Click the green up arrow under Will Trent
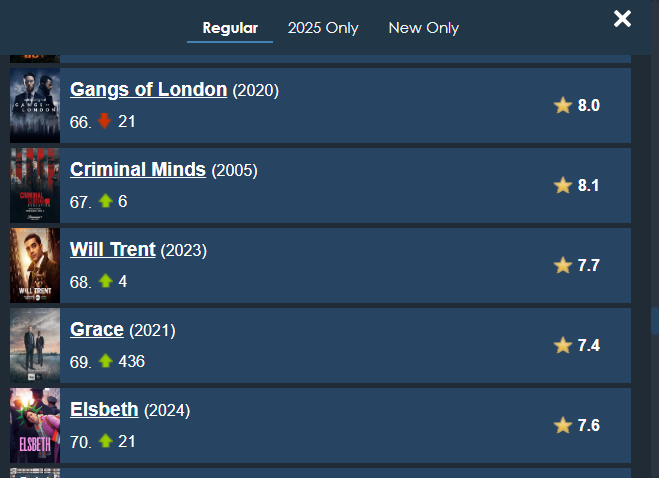 coord(105,281)
